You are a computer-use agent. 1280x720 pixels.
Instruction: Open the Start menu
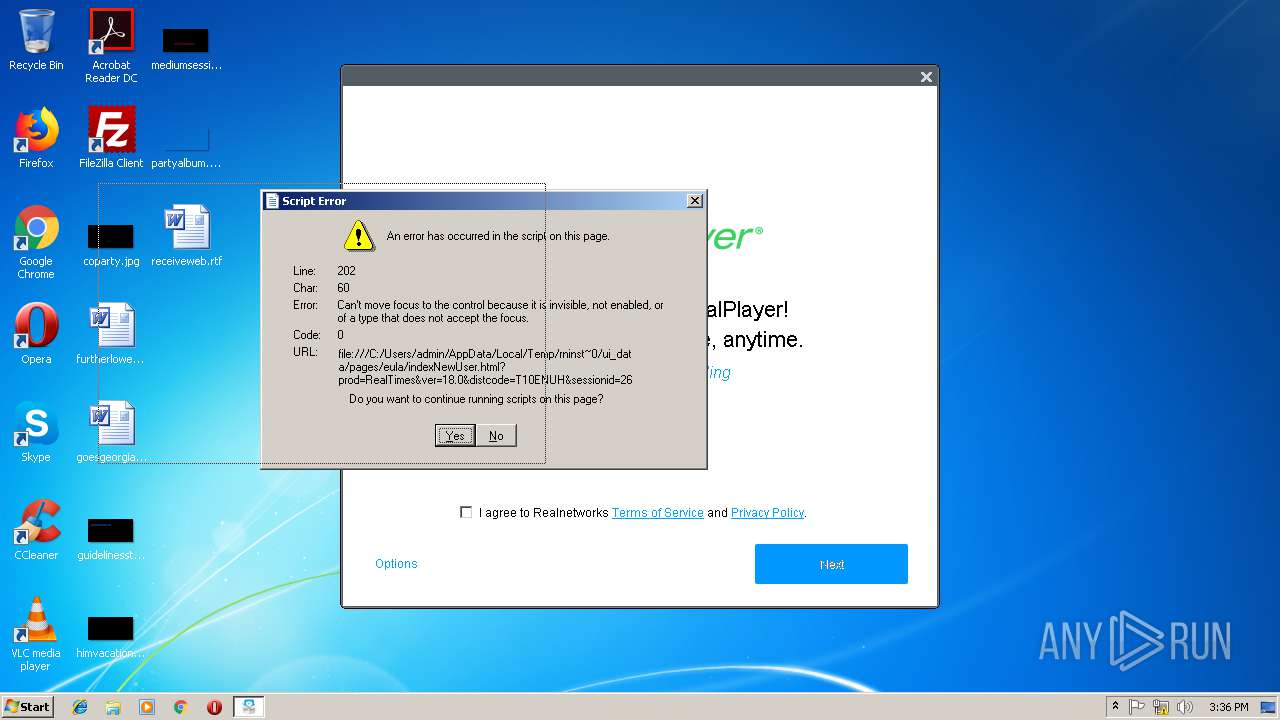point(28,707)
